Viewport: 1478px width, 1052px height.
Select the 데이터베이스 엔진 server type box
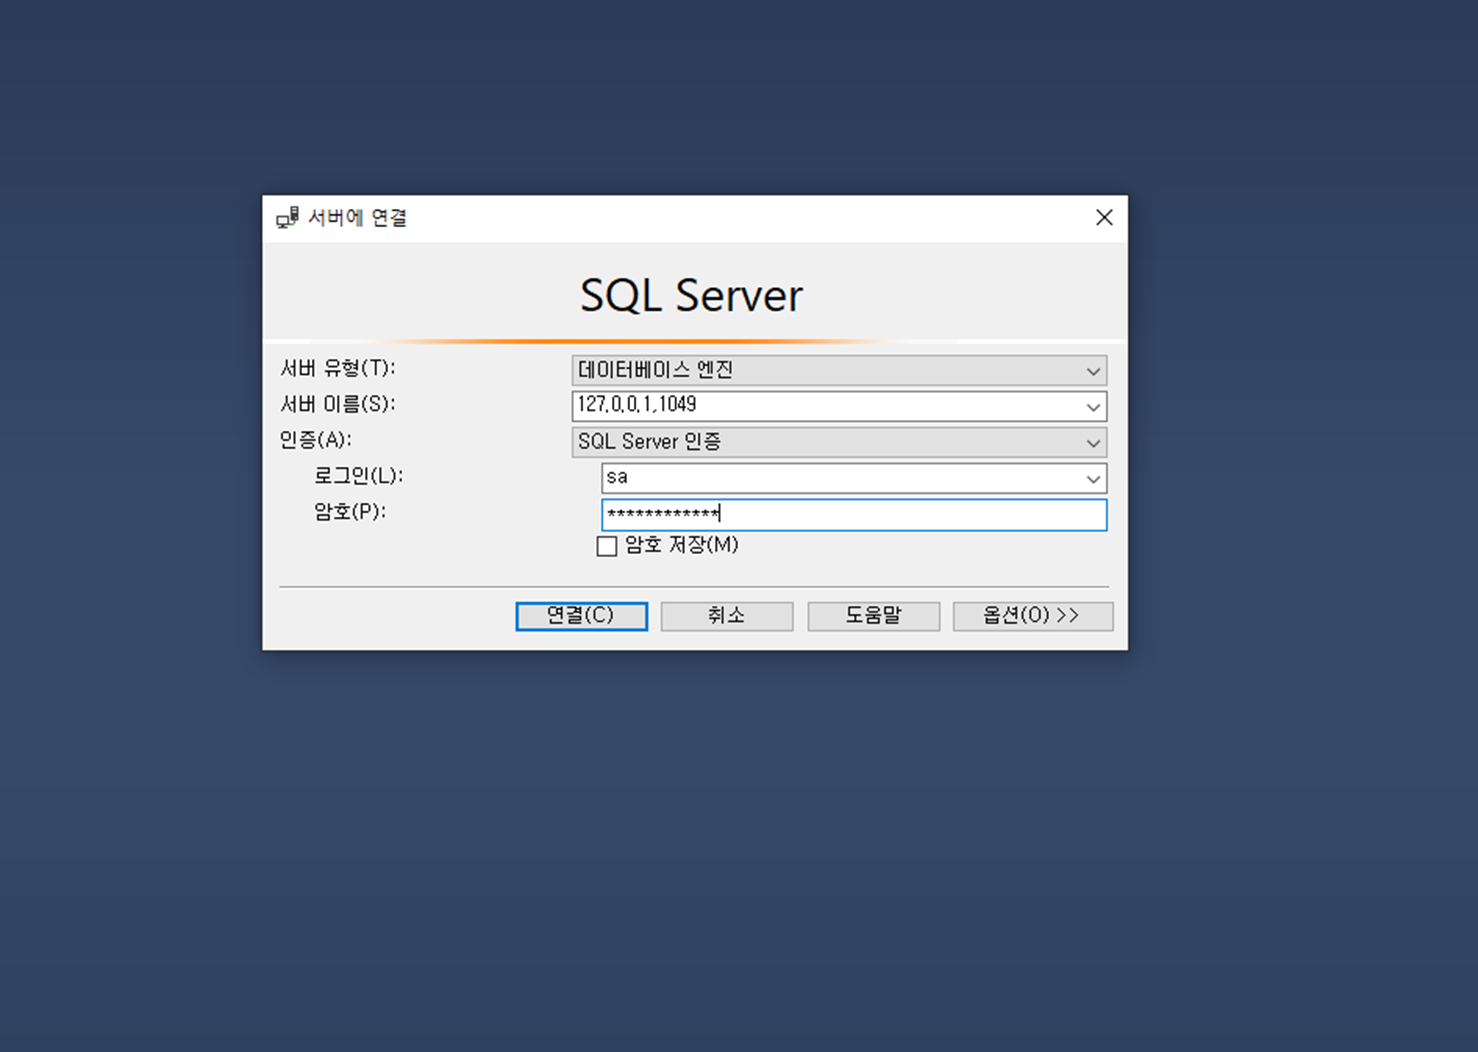(839, 371)
